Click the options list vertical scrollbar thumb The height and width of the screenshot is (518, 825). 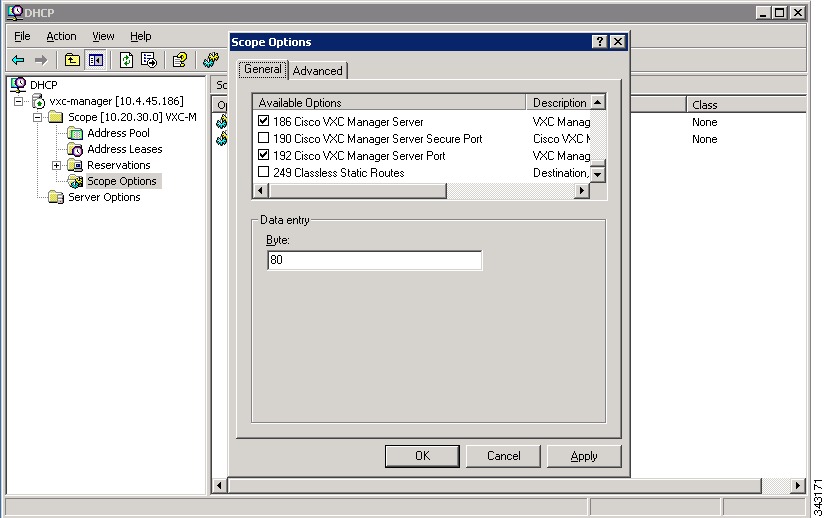click(598, 163)
